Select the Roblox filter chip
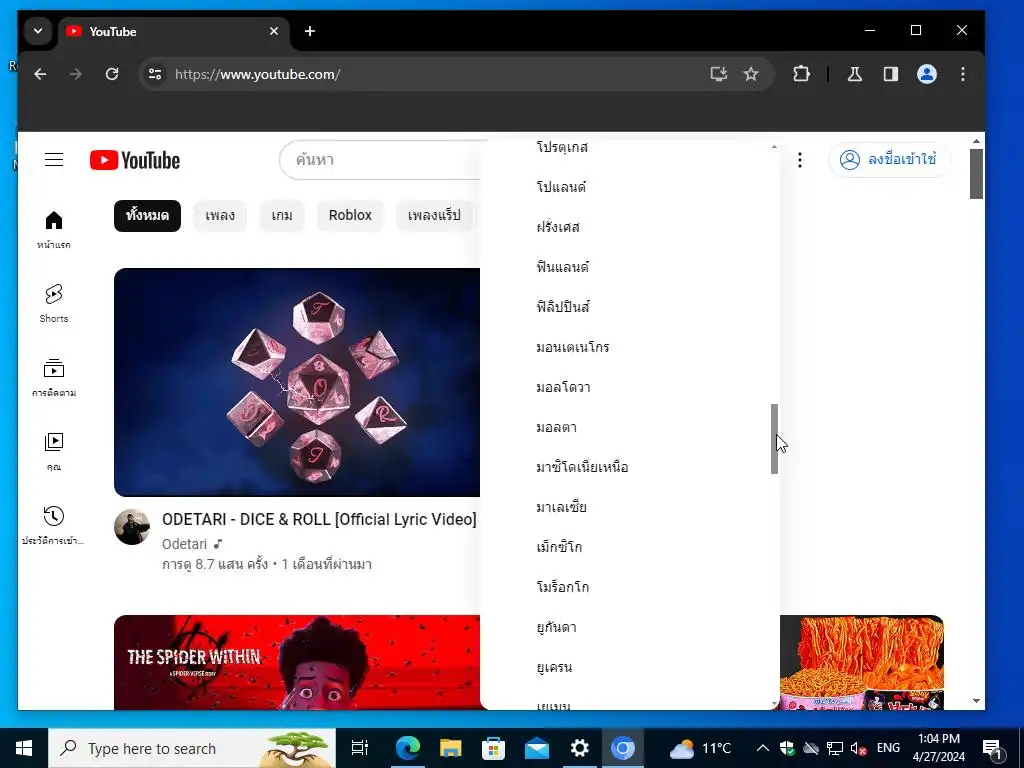This screenshot has height=768, width=1024. tap(350, 216)
